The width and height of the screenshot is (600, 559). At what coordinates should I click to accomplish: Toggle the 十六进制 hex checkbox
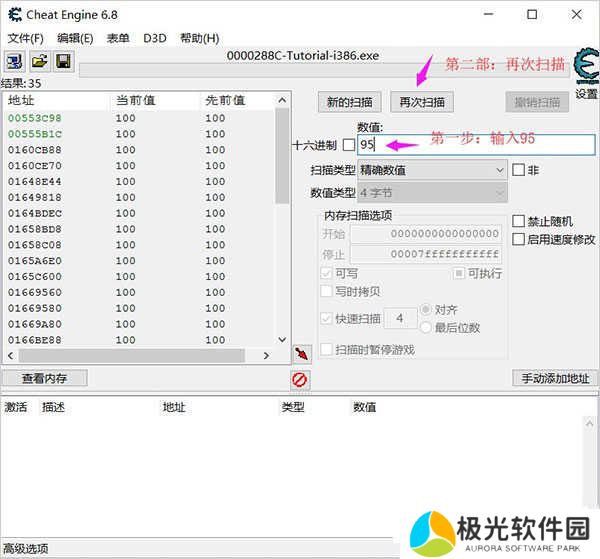[x=349, y=145]
